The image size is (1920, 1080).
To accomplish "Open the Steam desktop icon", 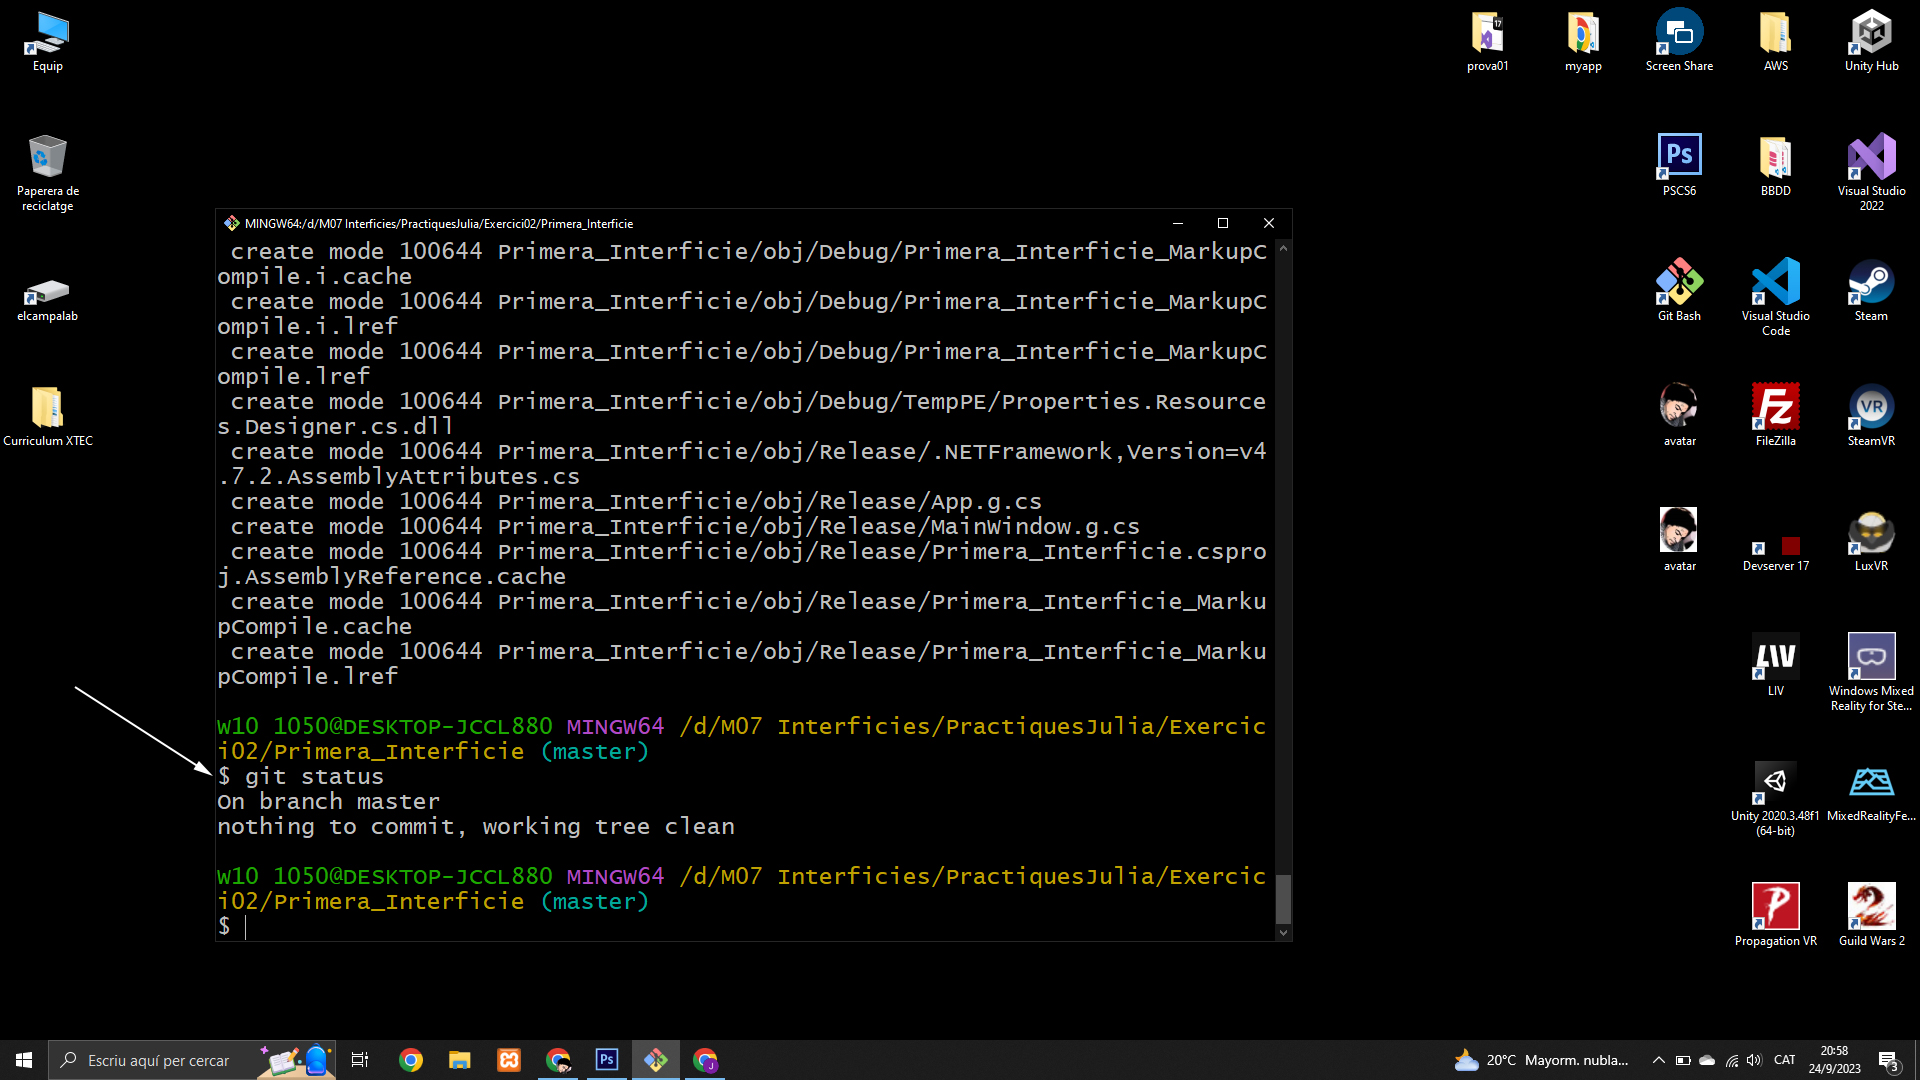I will (x=1871, y=285).
